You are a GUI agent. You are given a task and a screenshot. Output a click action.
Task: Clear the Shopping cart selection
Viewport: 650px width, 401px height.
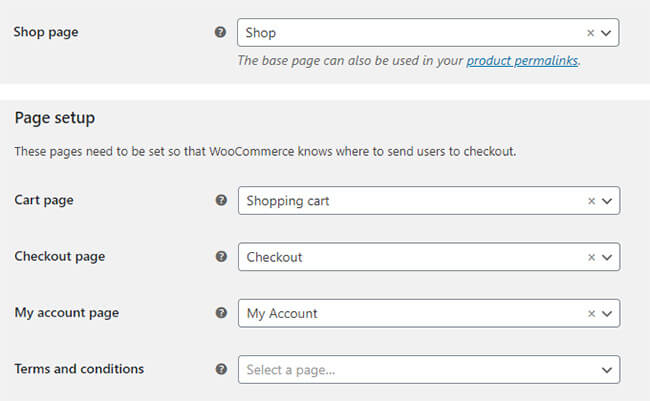592,201
